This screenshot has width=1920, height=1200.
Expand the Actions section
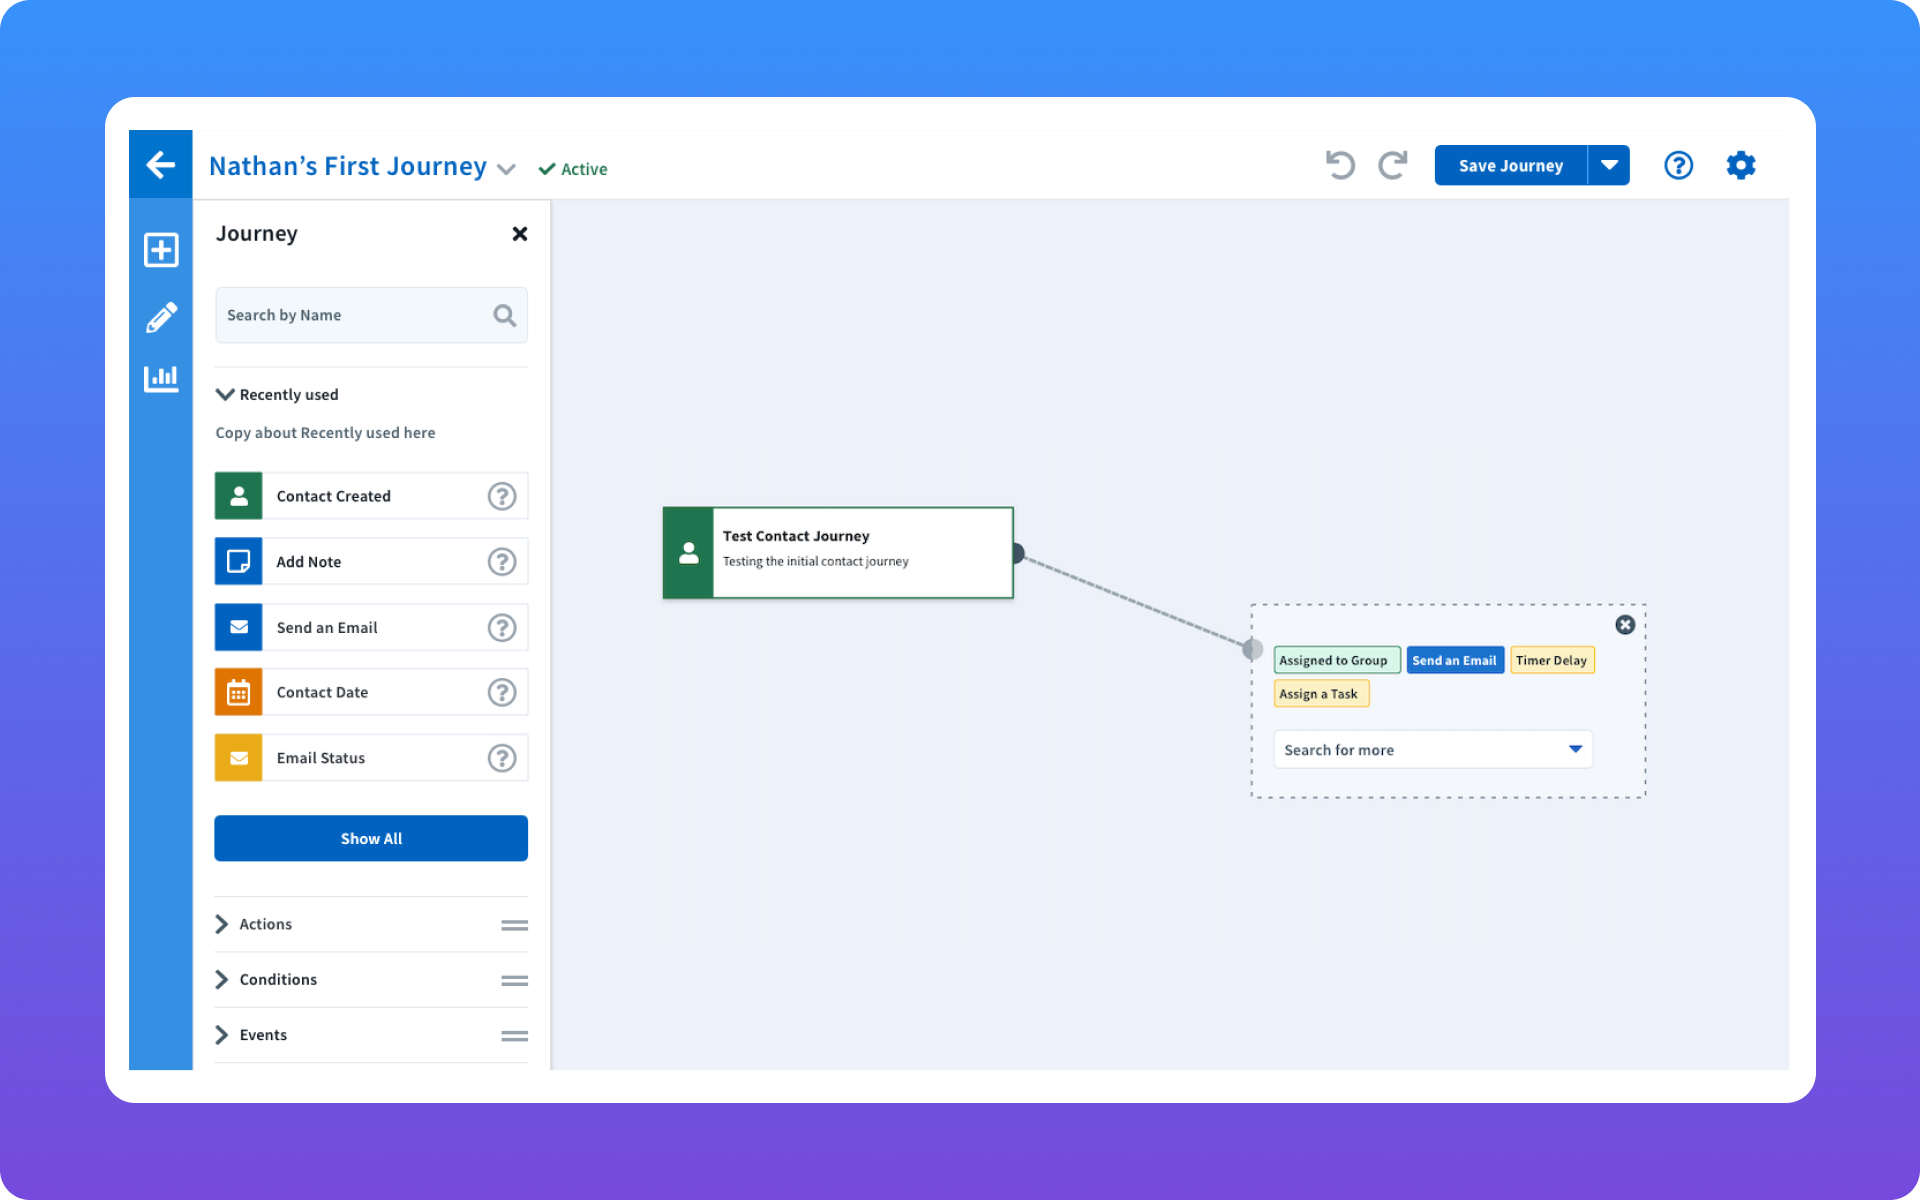click(x=264, y=924)
